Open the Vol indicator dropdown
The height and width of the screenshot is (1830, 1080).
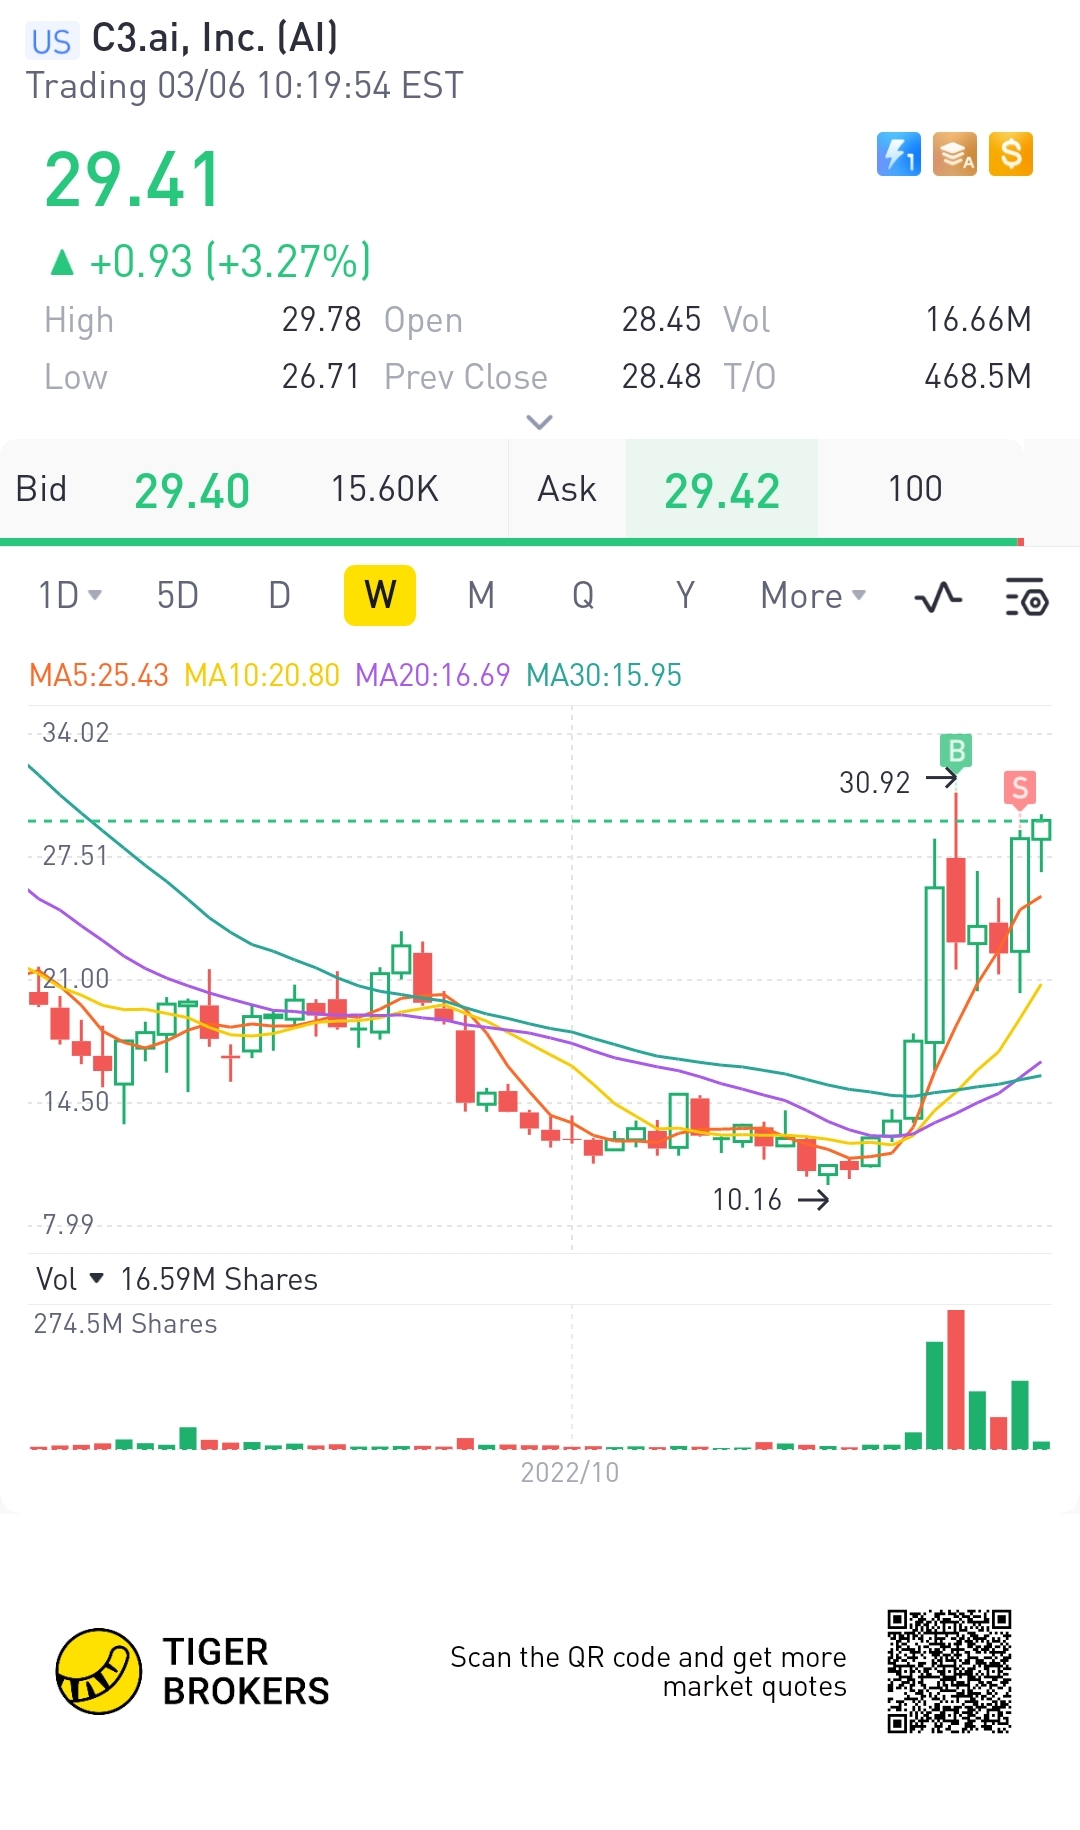[70, 1279]
